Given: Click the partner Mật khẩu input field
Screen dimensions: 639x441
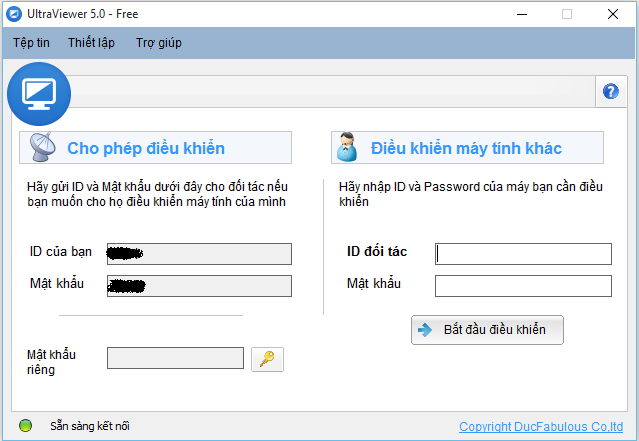Looking at the screenshot, I should click(523, 286).
